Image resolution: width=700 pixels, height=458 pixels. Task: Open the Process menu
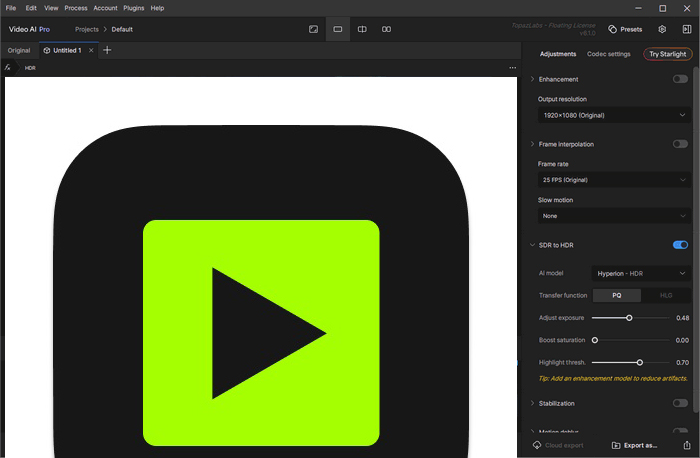pos(76,8)
